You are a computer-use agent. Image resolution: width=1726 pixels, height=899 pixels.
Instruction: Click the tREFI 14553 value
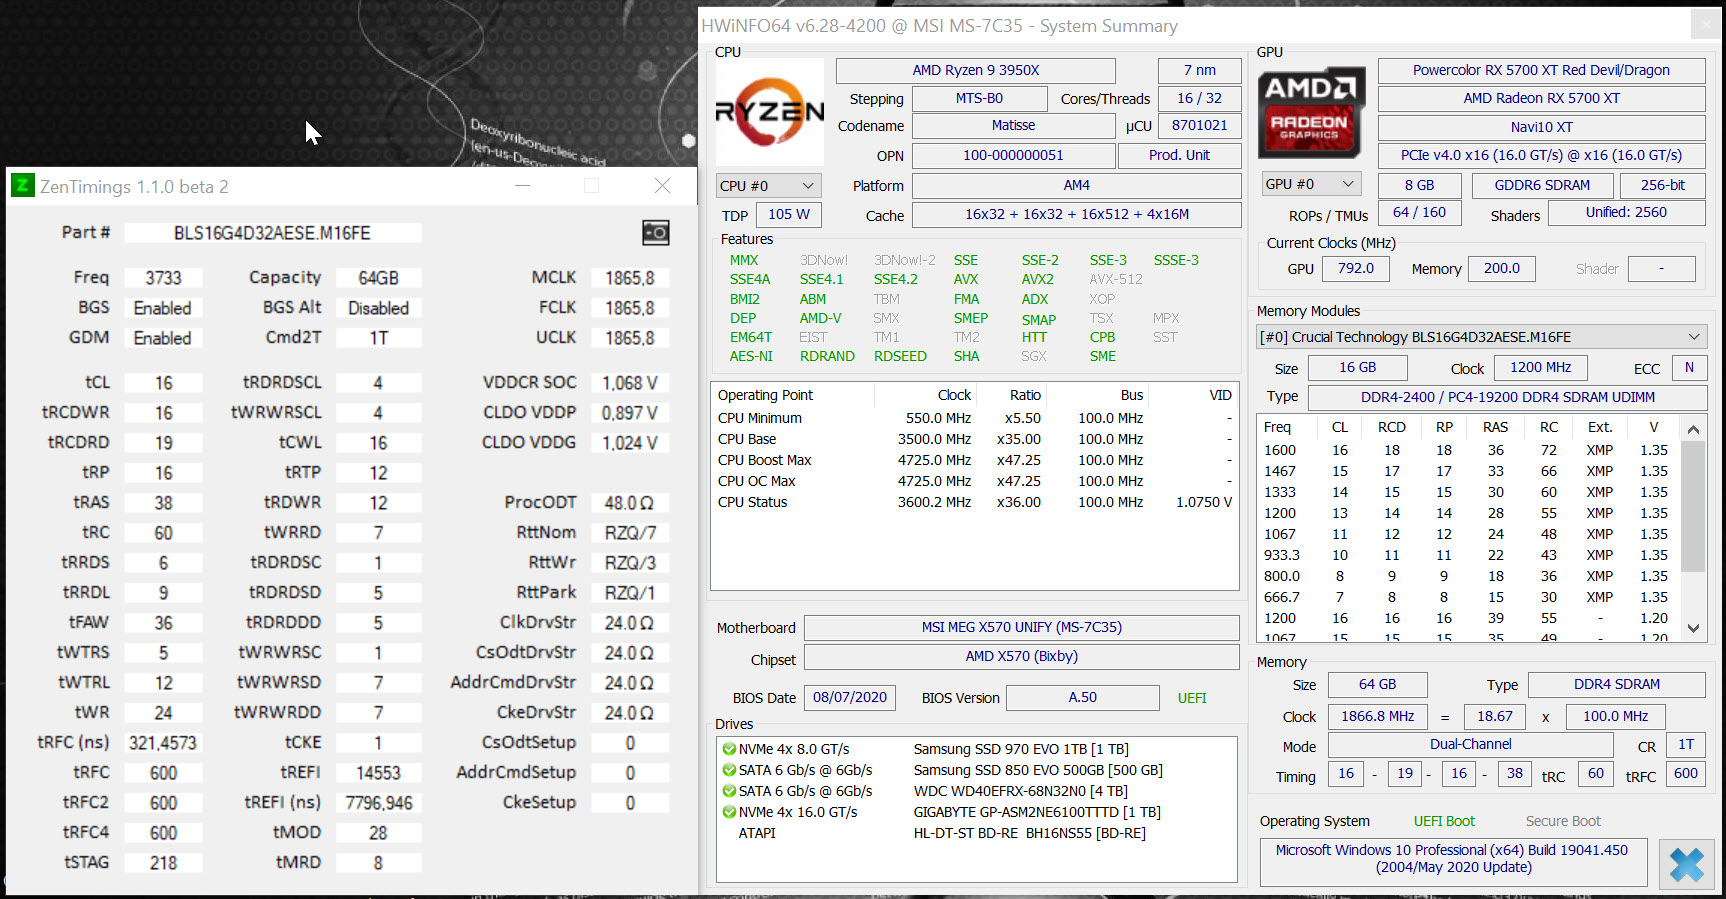(378, 773)
